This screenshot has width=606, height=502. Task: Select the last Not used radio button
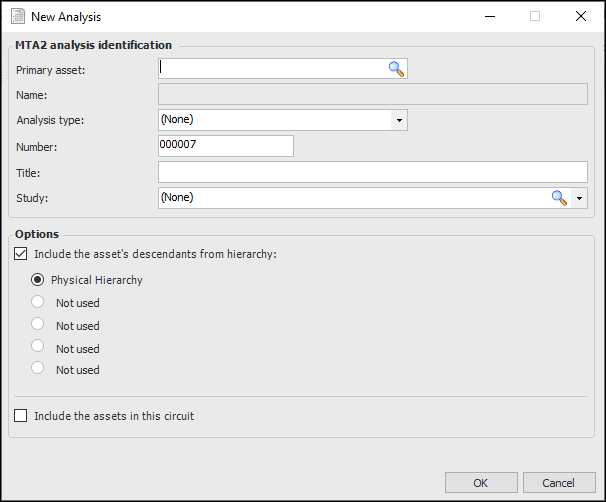(38, 368)
